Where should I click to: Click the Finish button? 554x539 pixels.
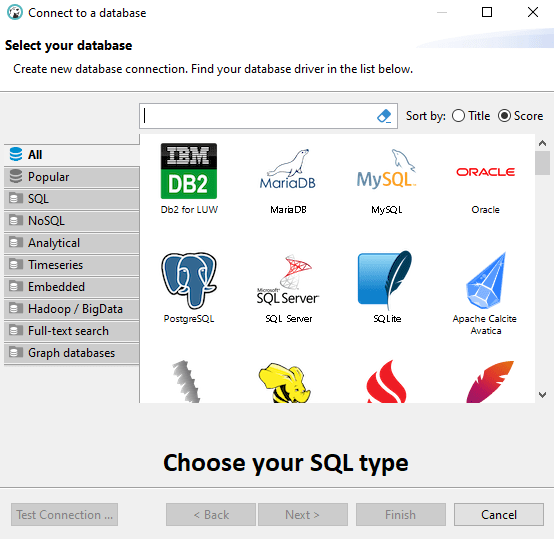[x=401, y=515]
